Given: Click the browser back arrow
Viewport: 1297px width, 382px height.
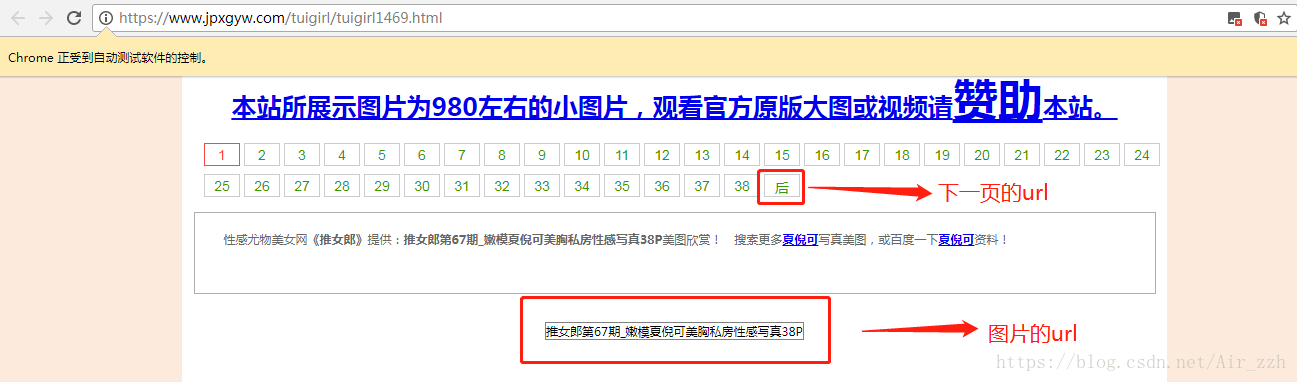Looking at the screenshot, I should click(17, 18).
